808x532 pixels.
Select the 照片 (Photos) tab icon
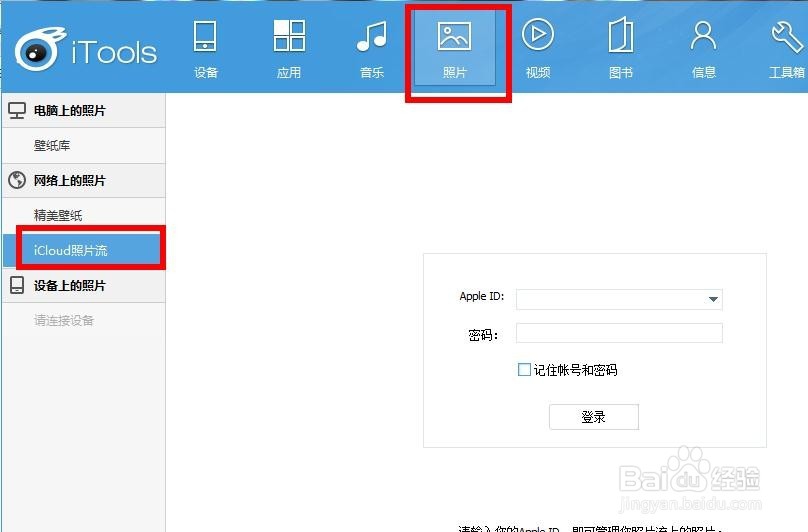pos(454,36)
